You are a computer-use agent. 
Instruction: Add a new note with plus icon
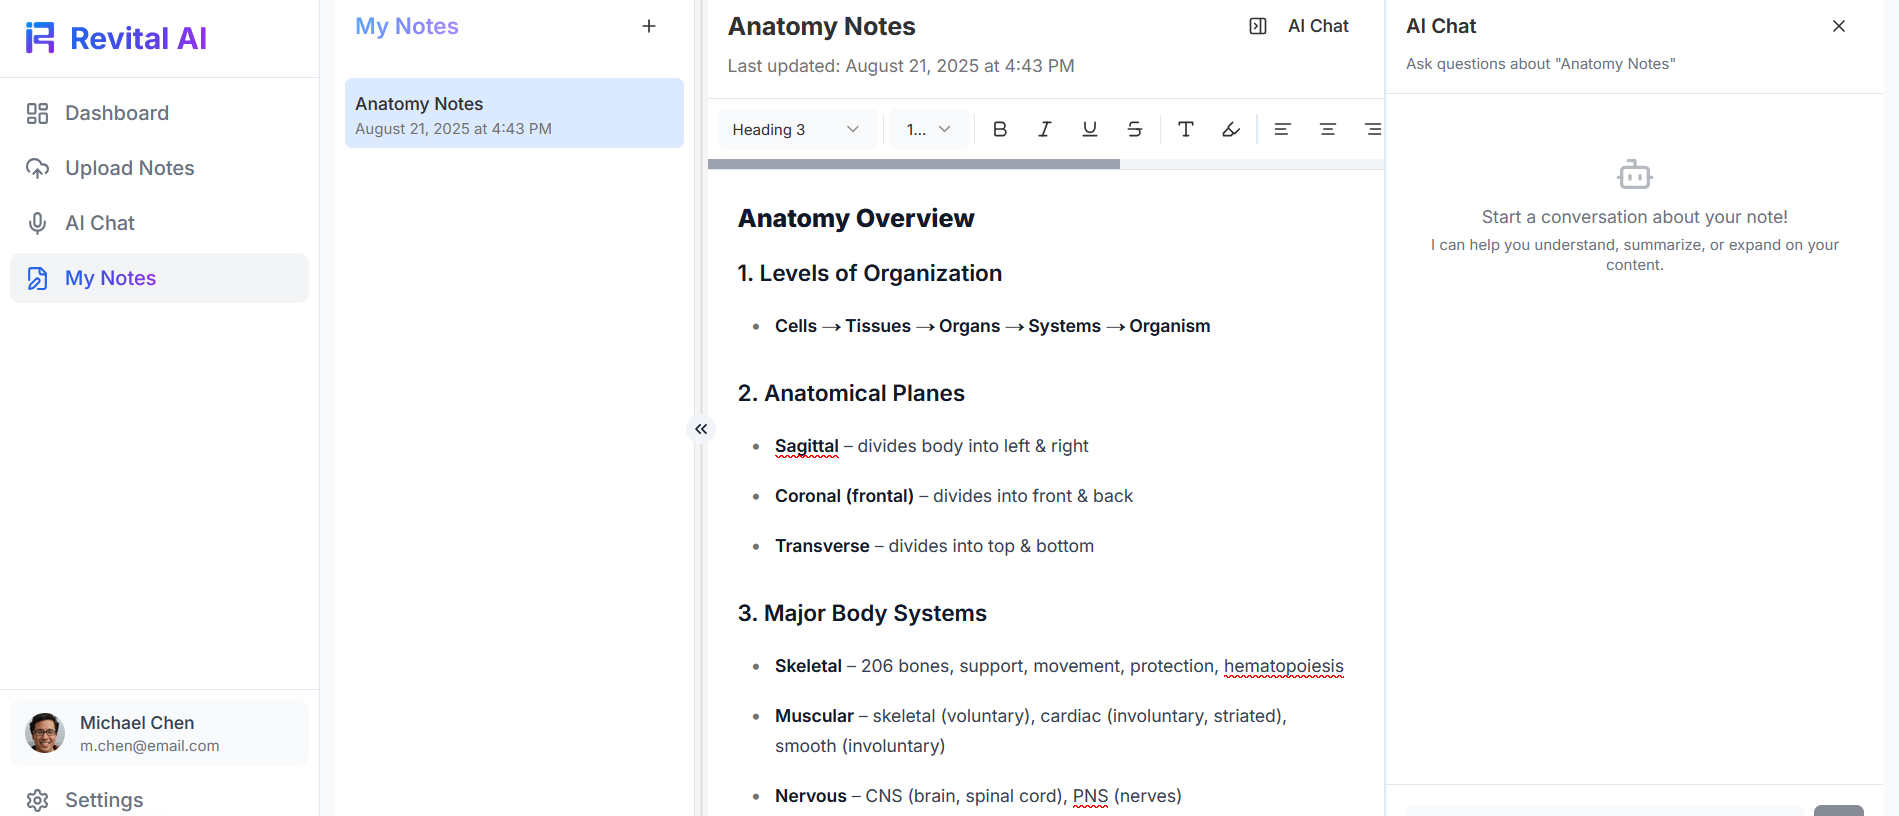click(x=649, y=26)
